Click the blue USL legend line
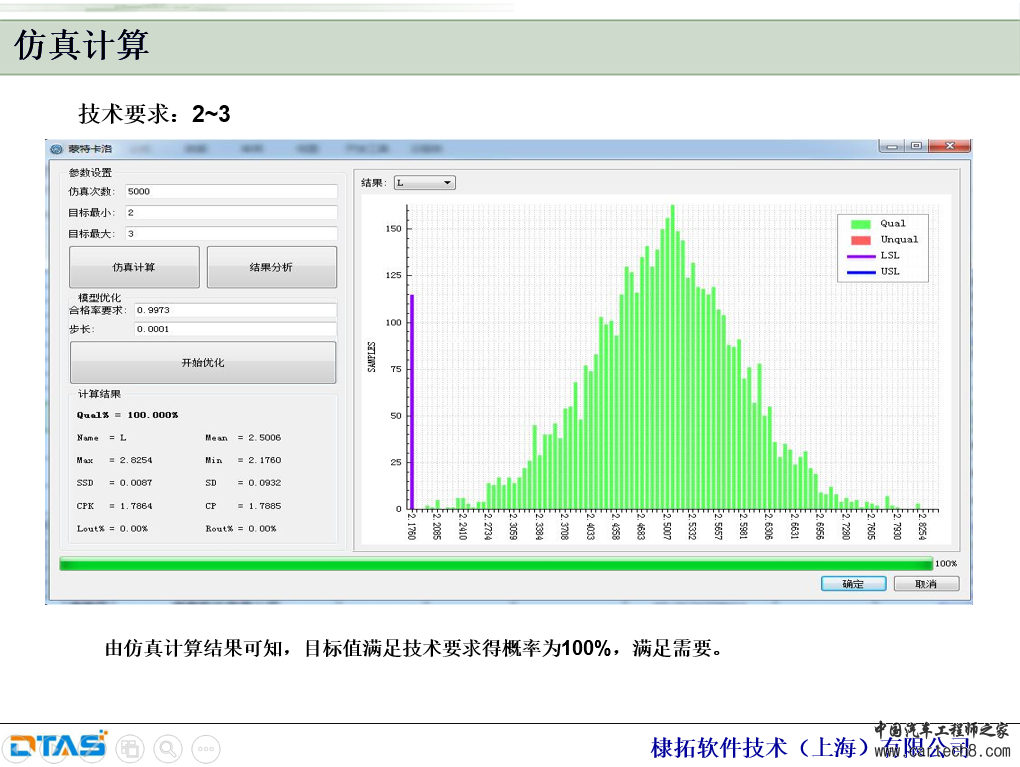This screenshot has height=767, width=1020. 861,272
